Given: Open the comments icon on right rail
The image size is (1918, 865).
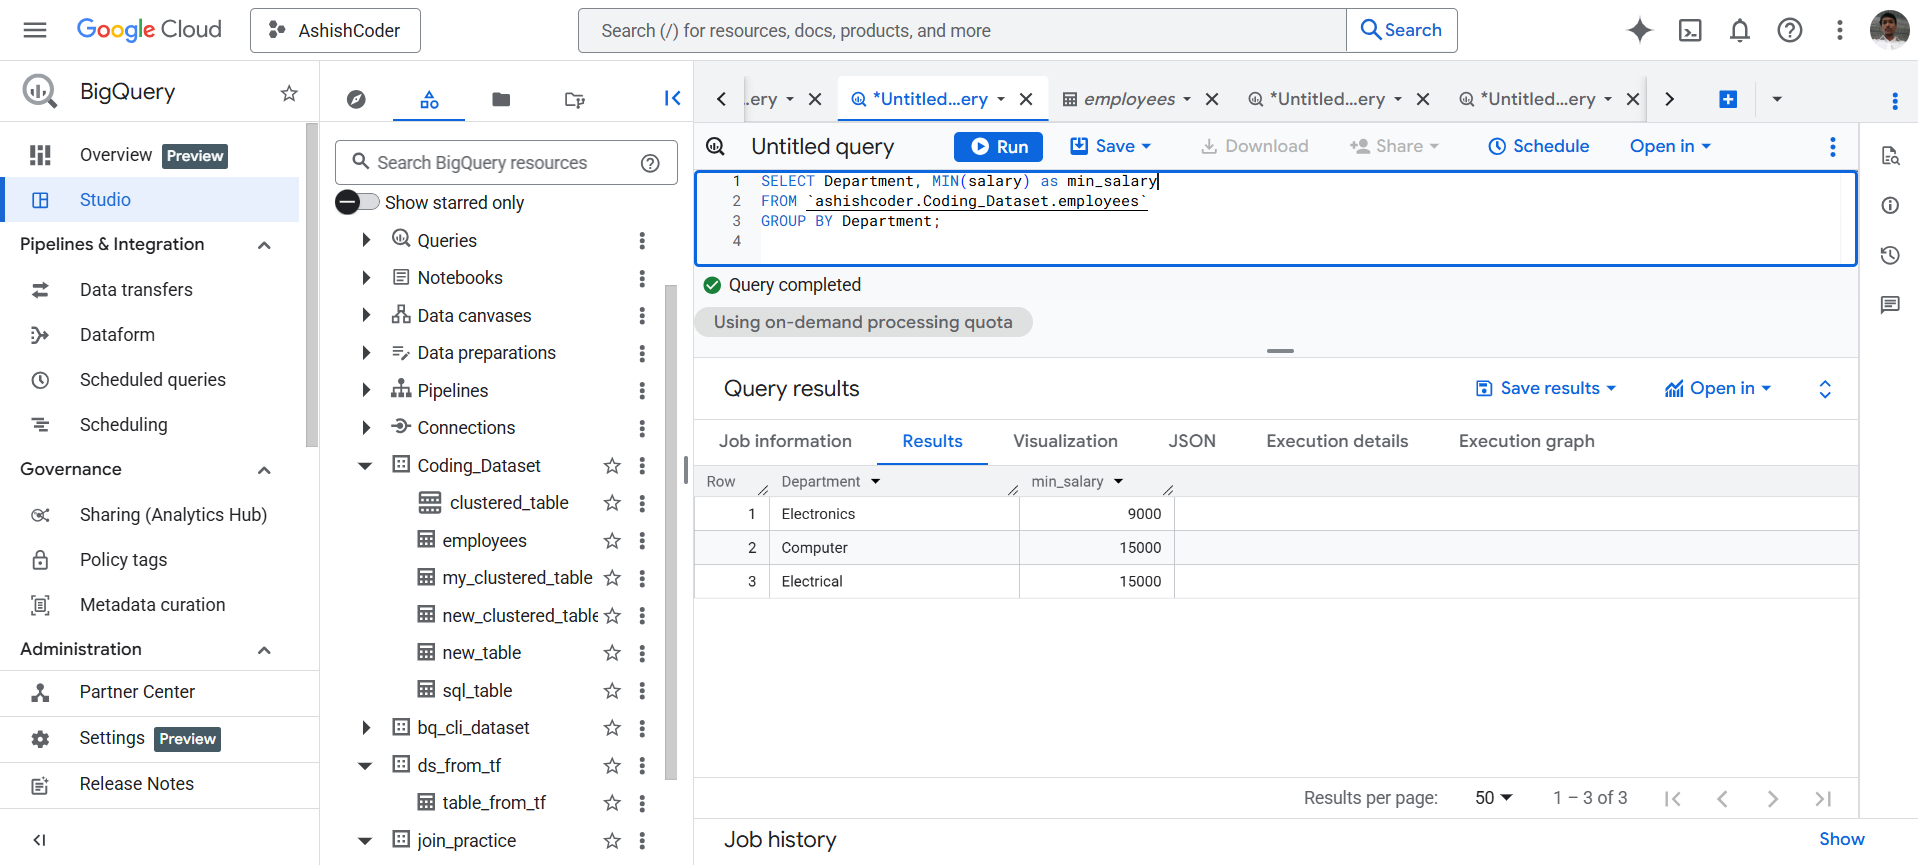Looking at the screenshot, I should [x=1890, y=305].
